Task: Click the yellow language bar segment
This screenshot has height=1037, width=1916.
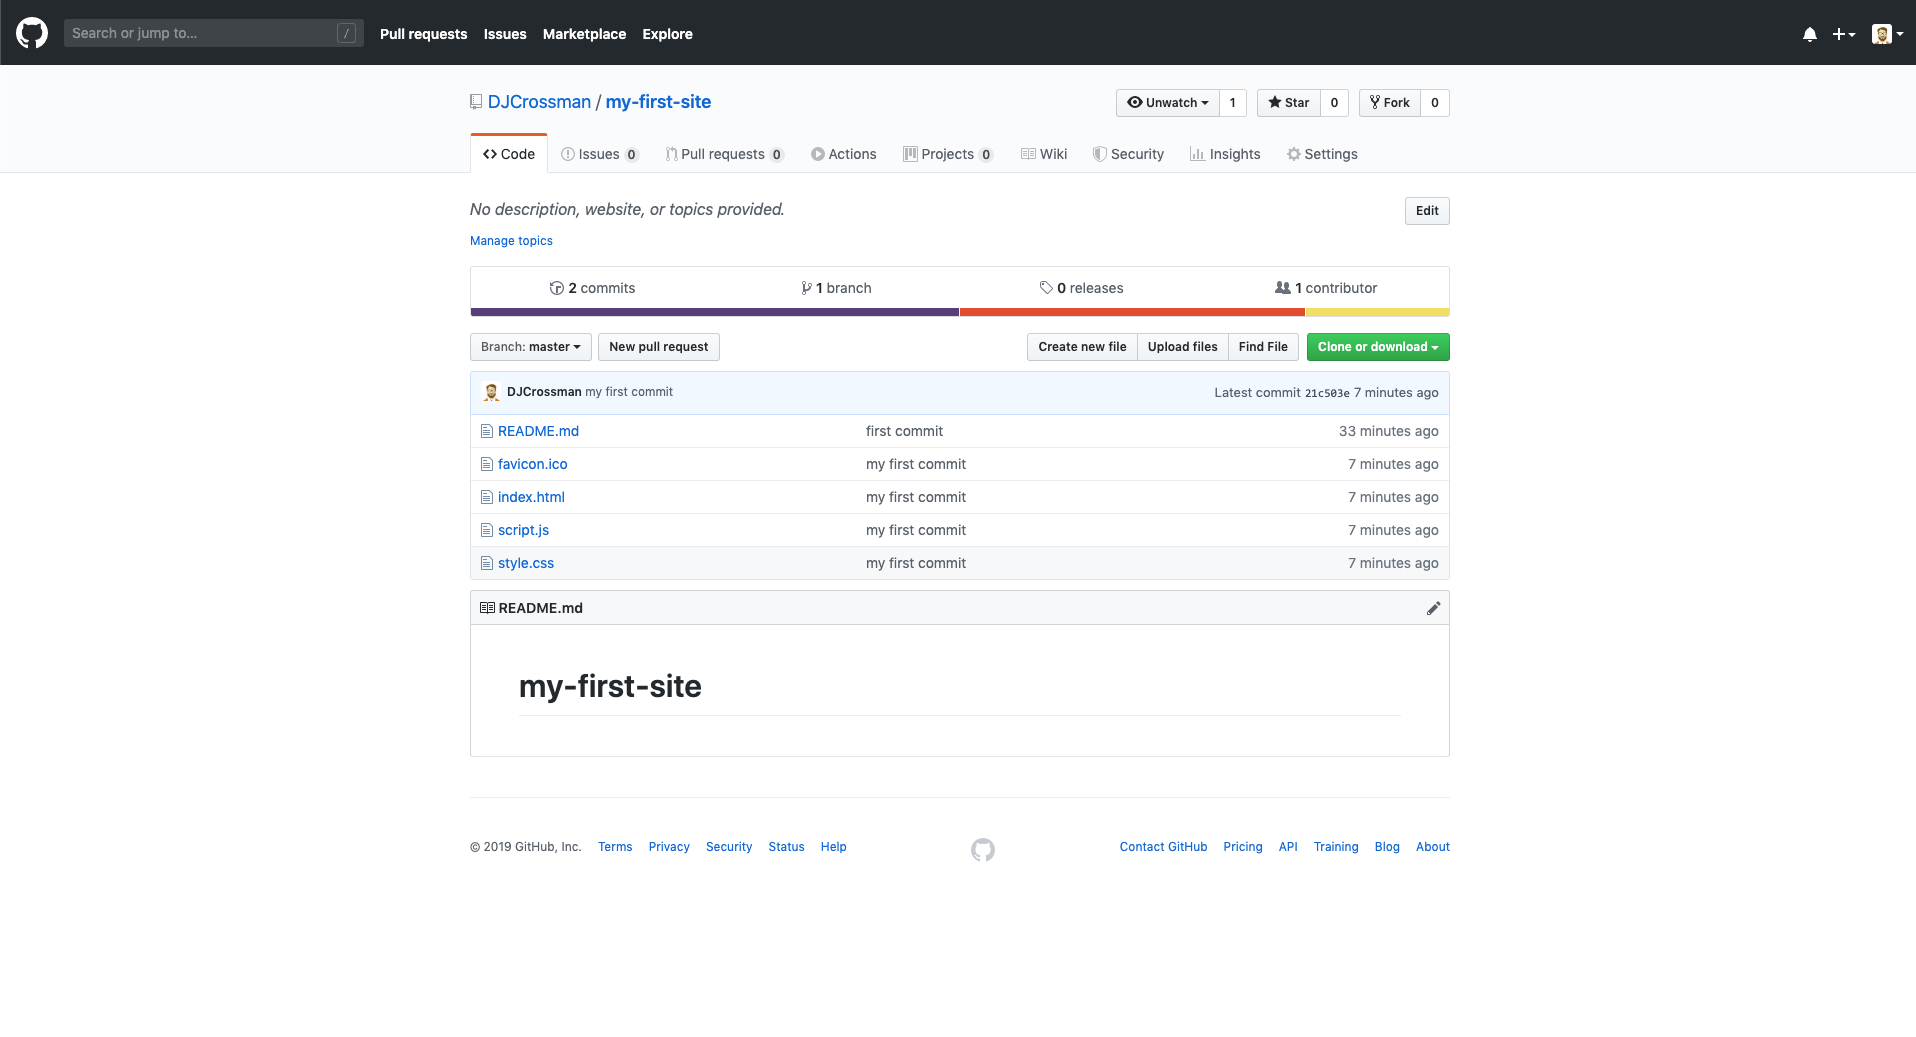Action: (x=1378, y=312)
